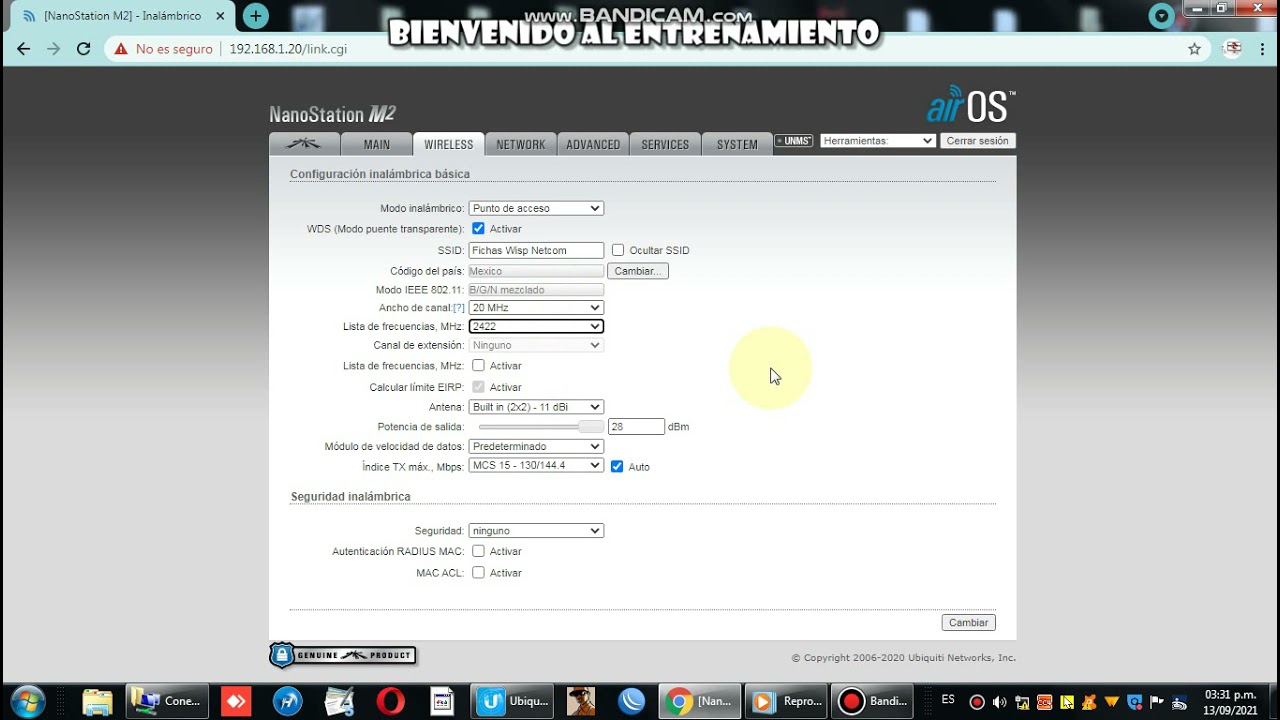Open the Repro... media player taskbar item
Viewport: 1280px width, 720px height.
(x=787, y=702)
